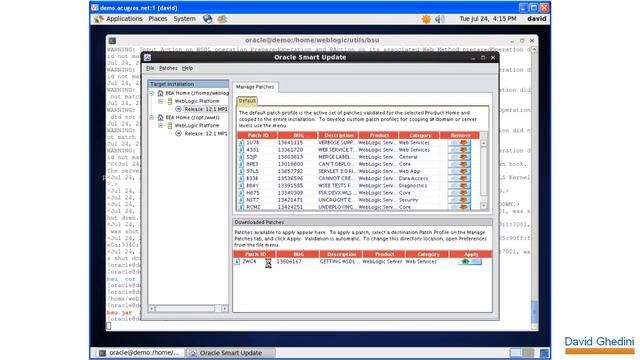Open the Help menu in Smart Update
The width and height of the screenshot is (640, 360).
tap(187, 68)
